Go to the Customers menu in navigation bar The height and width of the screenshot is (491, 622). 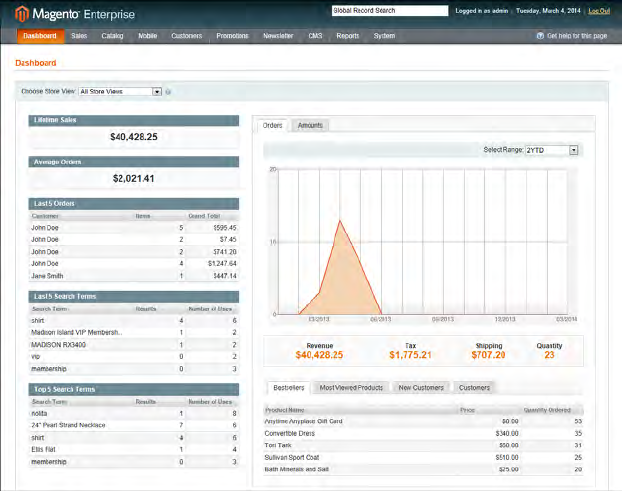186,36
